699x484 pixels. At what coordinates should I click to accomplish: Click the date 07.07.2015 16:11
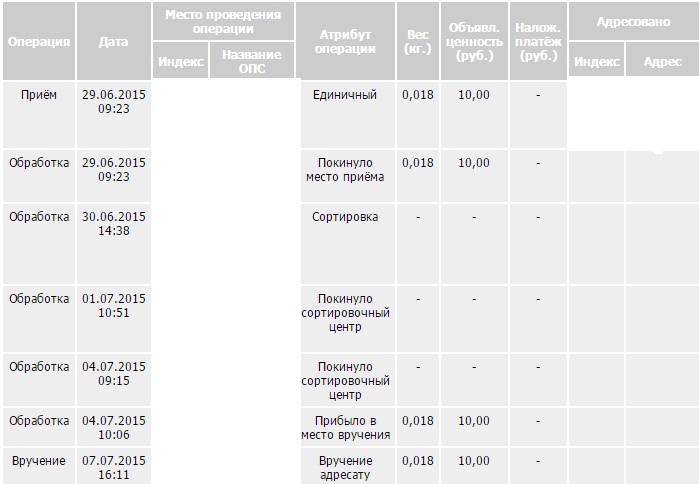[113, 467]
